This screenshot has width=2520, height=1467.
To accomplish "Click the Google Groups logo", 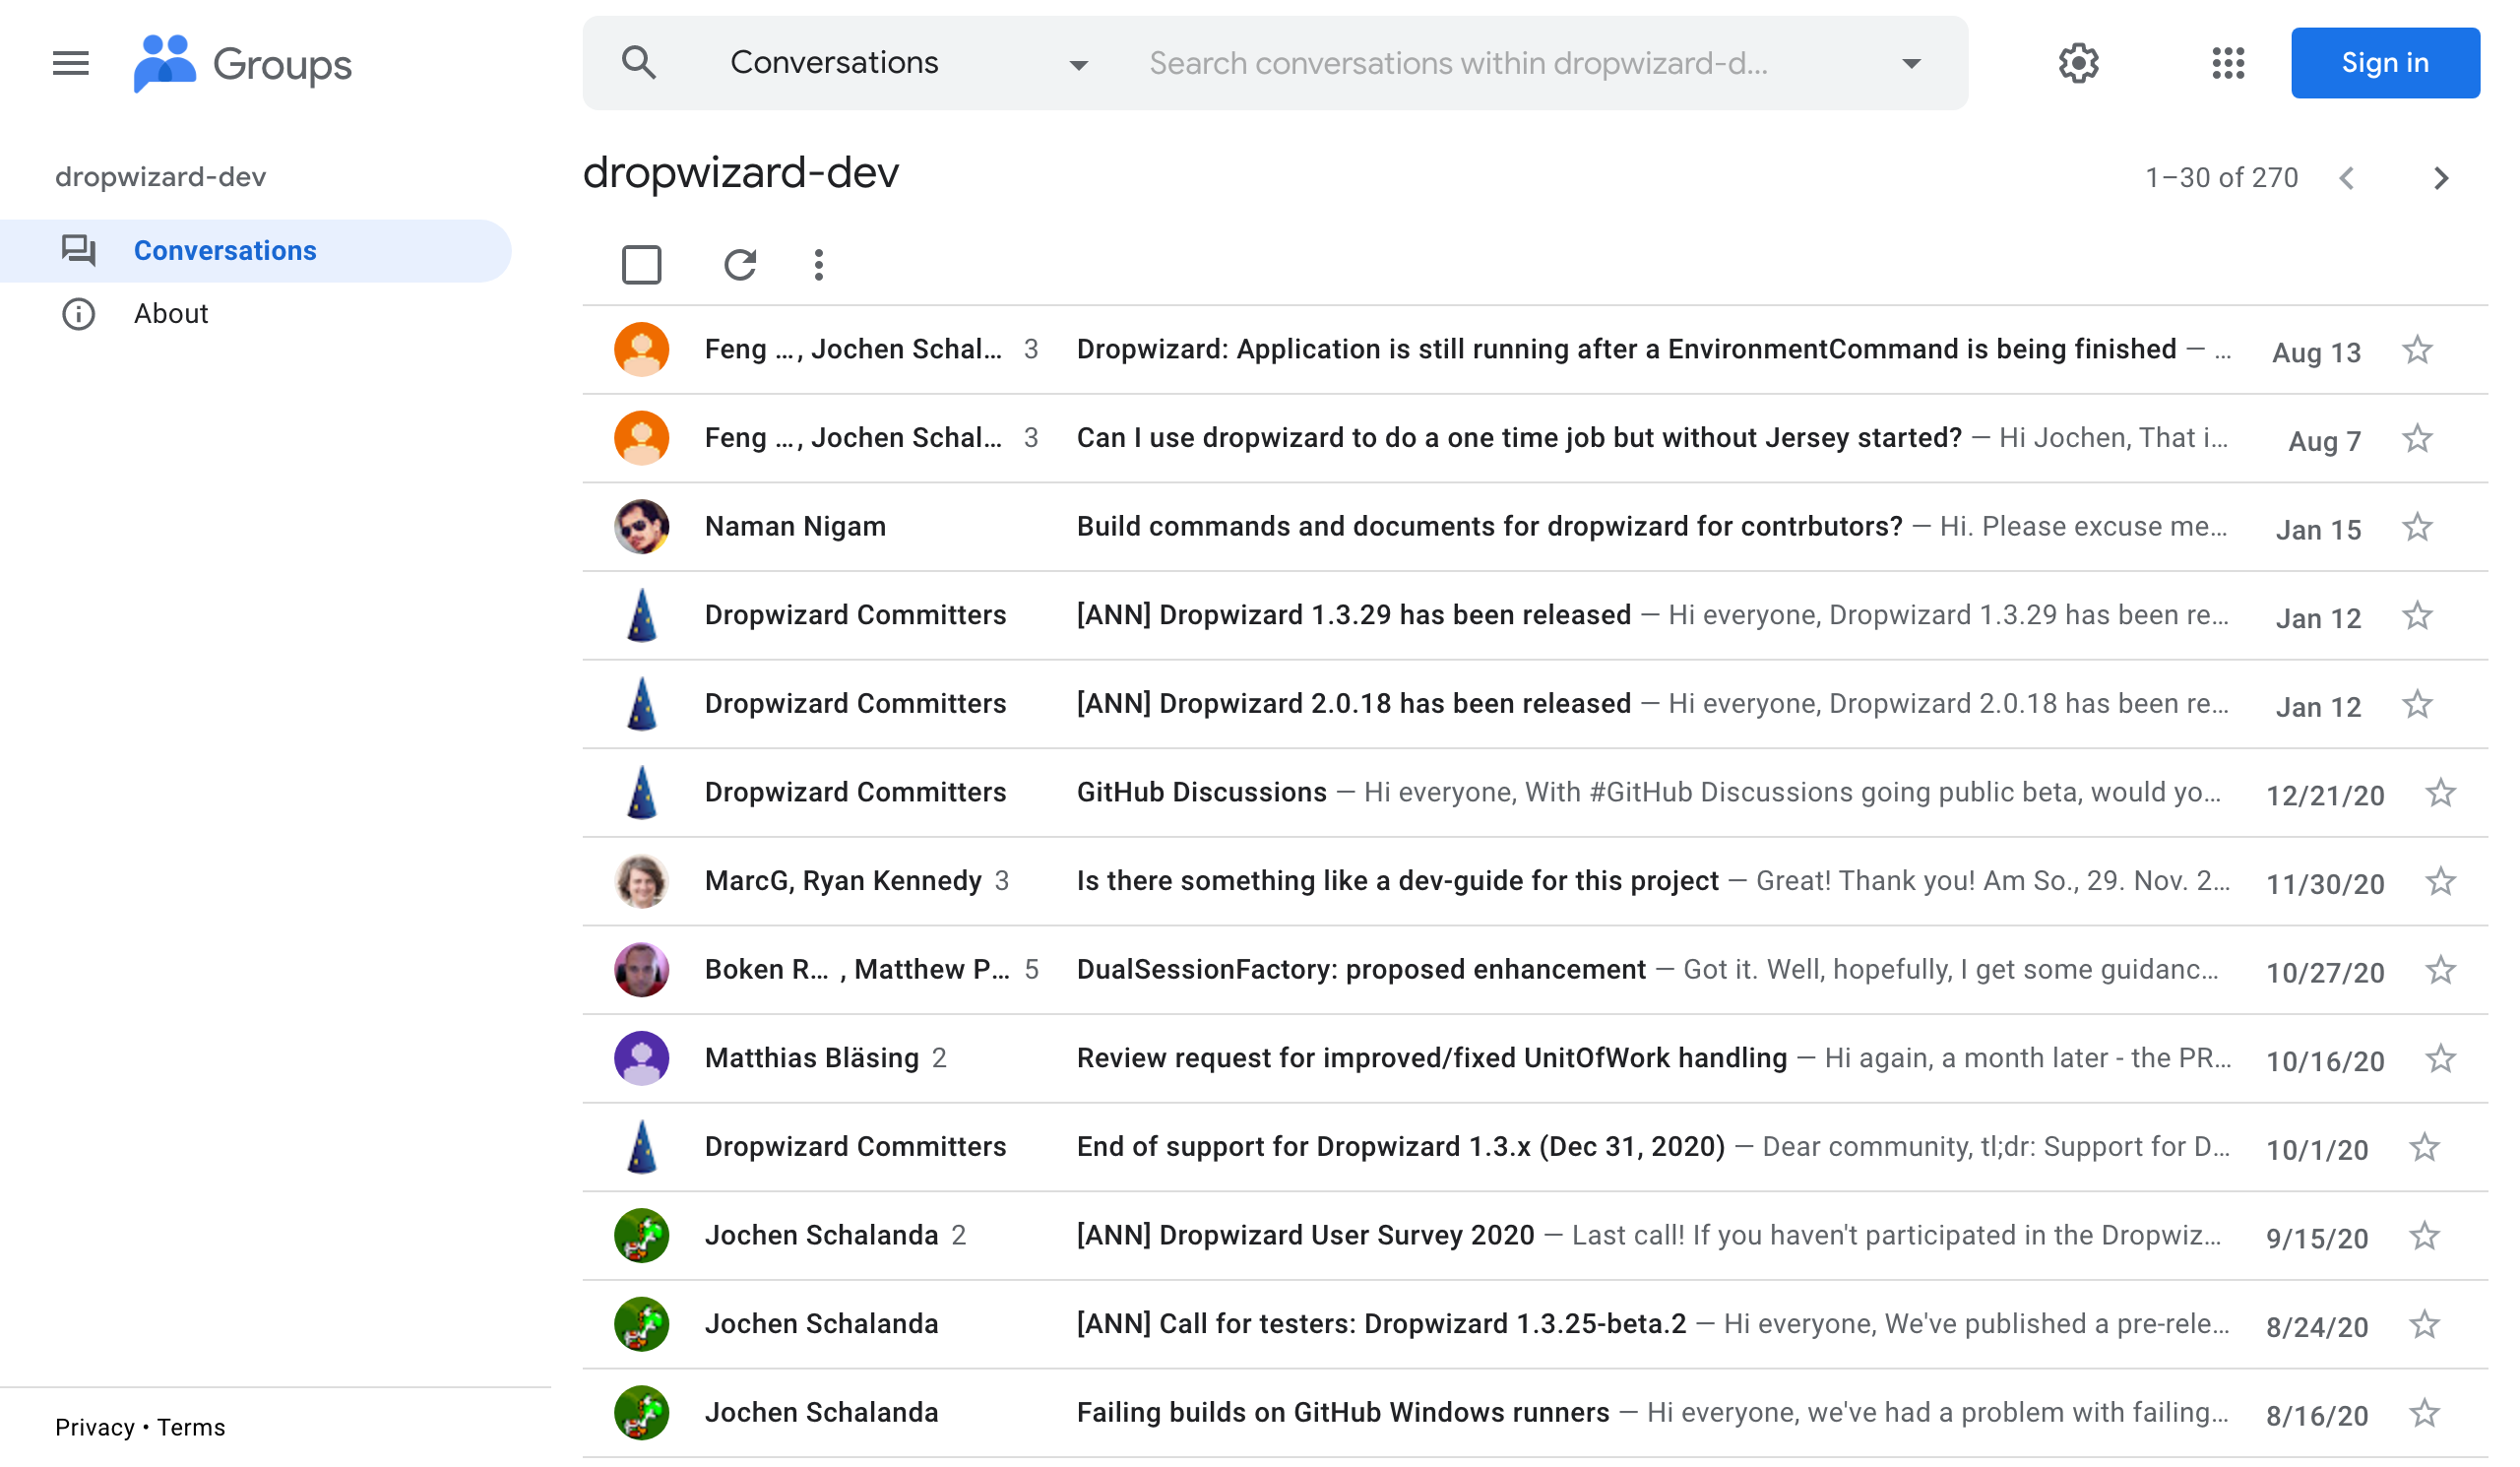I will pyautogui.click(x=242, y=63).
